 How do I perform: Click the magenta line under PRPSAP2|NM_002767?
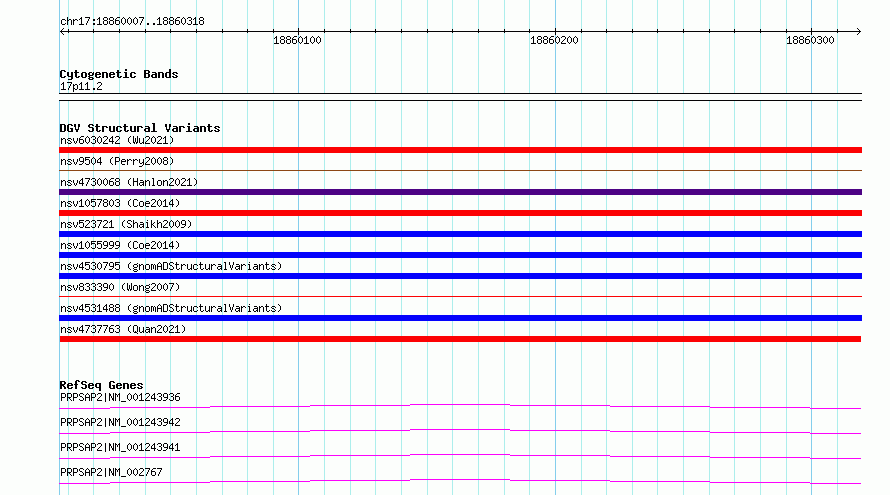pos(460,481)
